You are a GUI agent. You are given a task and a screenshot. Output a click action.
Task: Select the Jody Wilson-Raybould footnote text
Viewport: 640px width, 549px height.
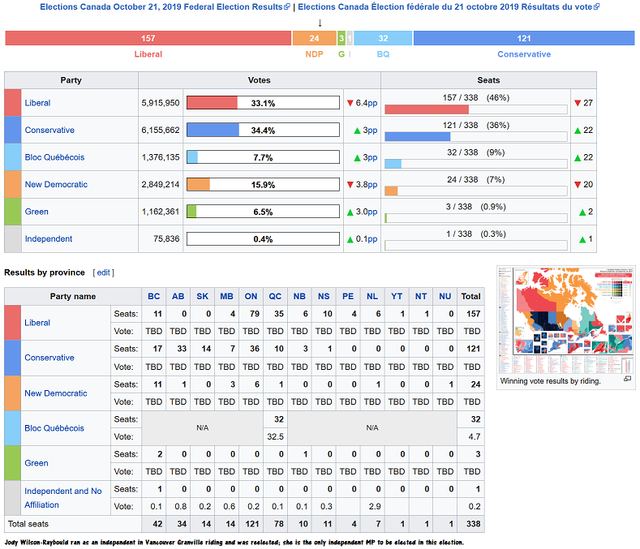point(234,542)
